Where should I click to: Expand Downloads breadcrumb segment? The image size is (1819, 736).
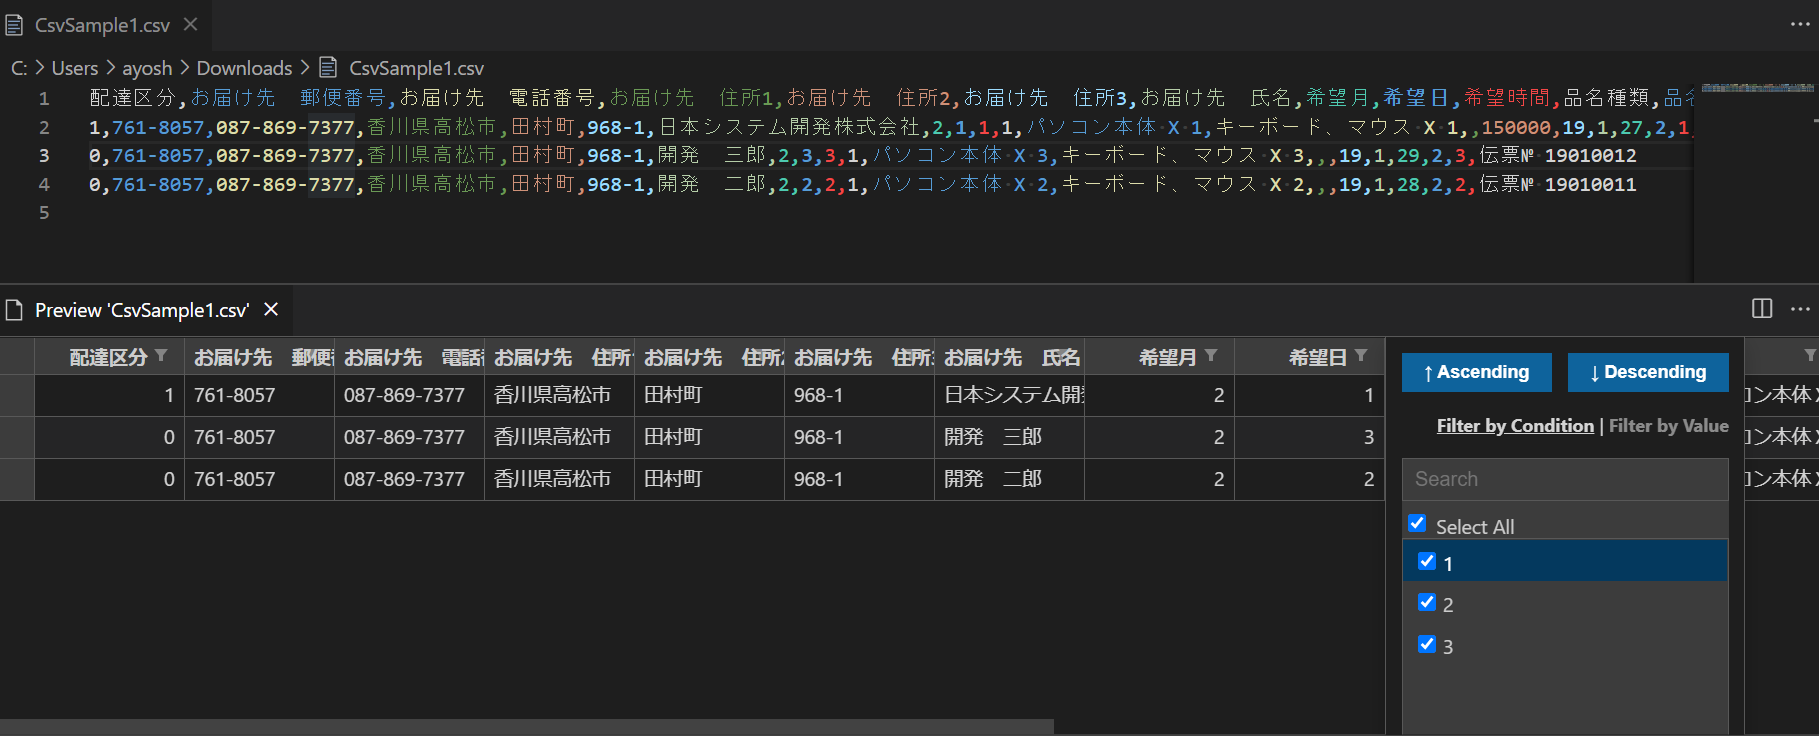tap(244, 68)
